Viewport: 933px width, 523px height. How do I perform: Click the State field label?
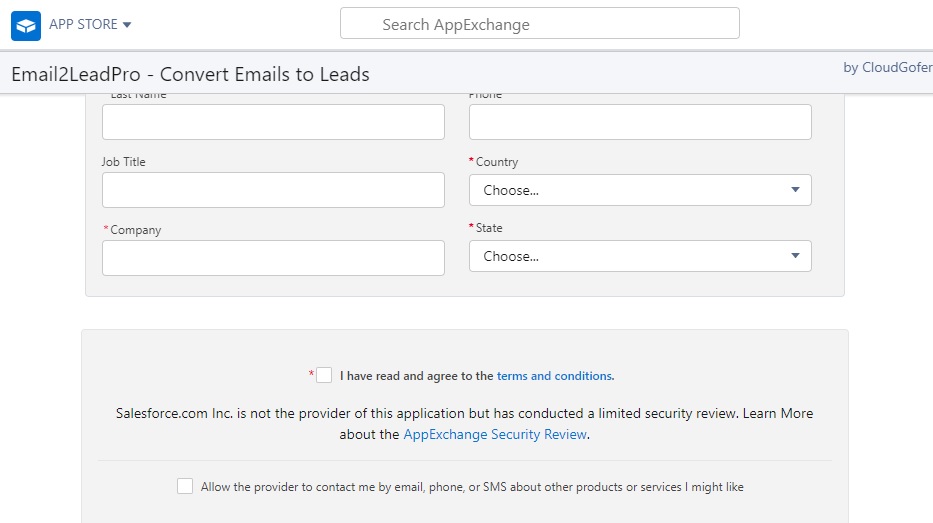pyautogui.click(x=489, y=228)
